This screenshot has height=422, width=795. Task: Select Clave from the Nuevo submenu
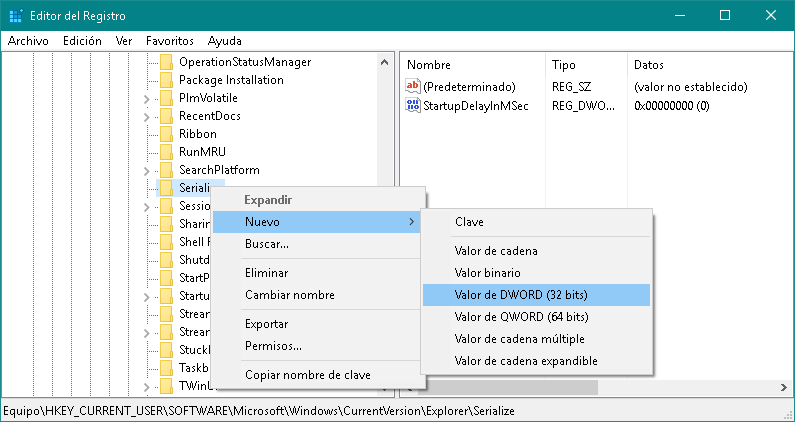(x=469, y=222)
